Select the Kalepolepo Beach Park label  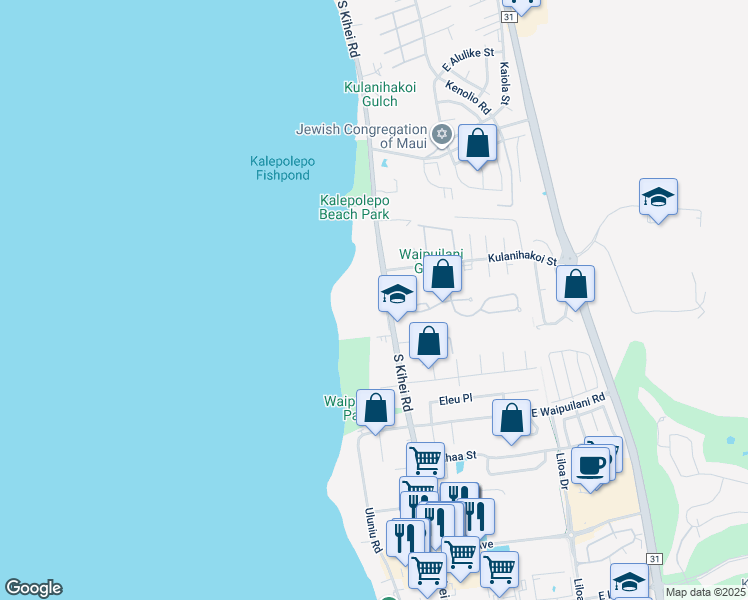354,207
